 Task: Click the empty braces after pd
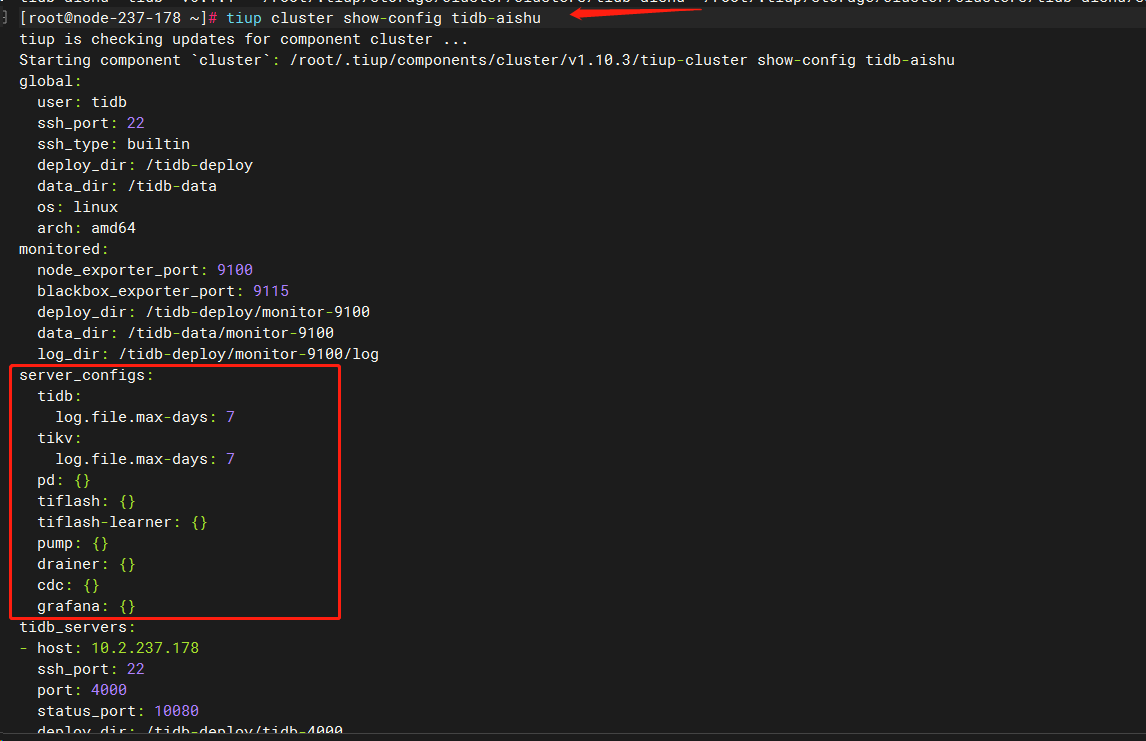point(82,480)
